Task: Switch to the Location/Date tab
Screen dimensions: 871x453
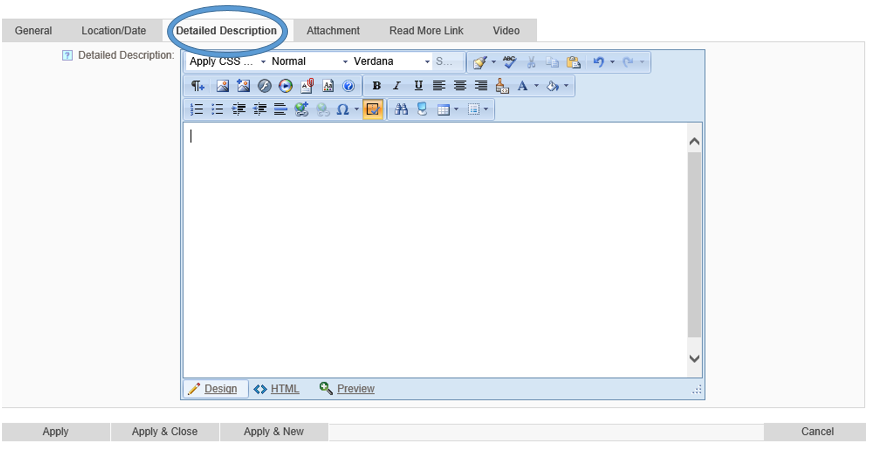Action: 114,31
